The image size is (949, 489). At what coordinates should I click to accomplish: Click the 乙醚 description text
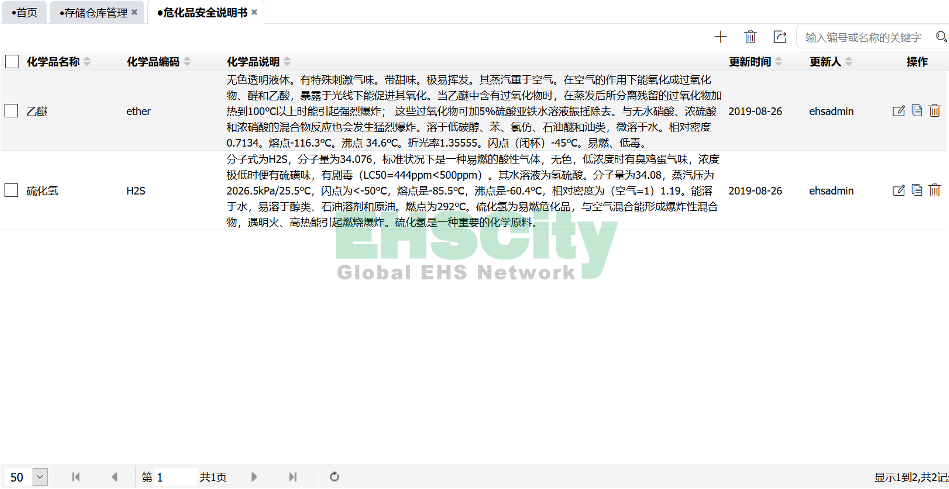(x=474, y=111)
